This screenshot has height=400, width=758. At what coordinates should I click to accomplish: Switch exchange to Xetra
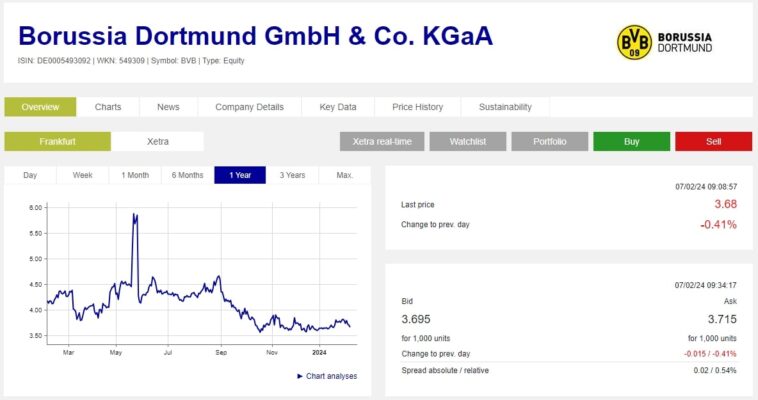pos(157,142)
